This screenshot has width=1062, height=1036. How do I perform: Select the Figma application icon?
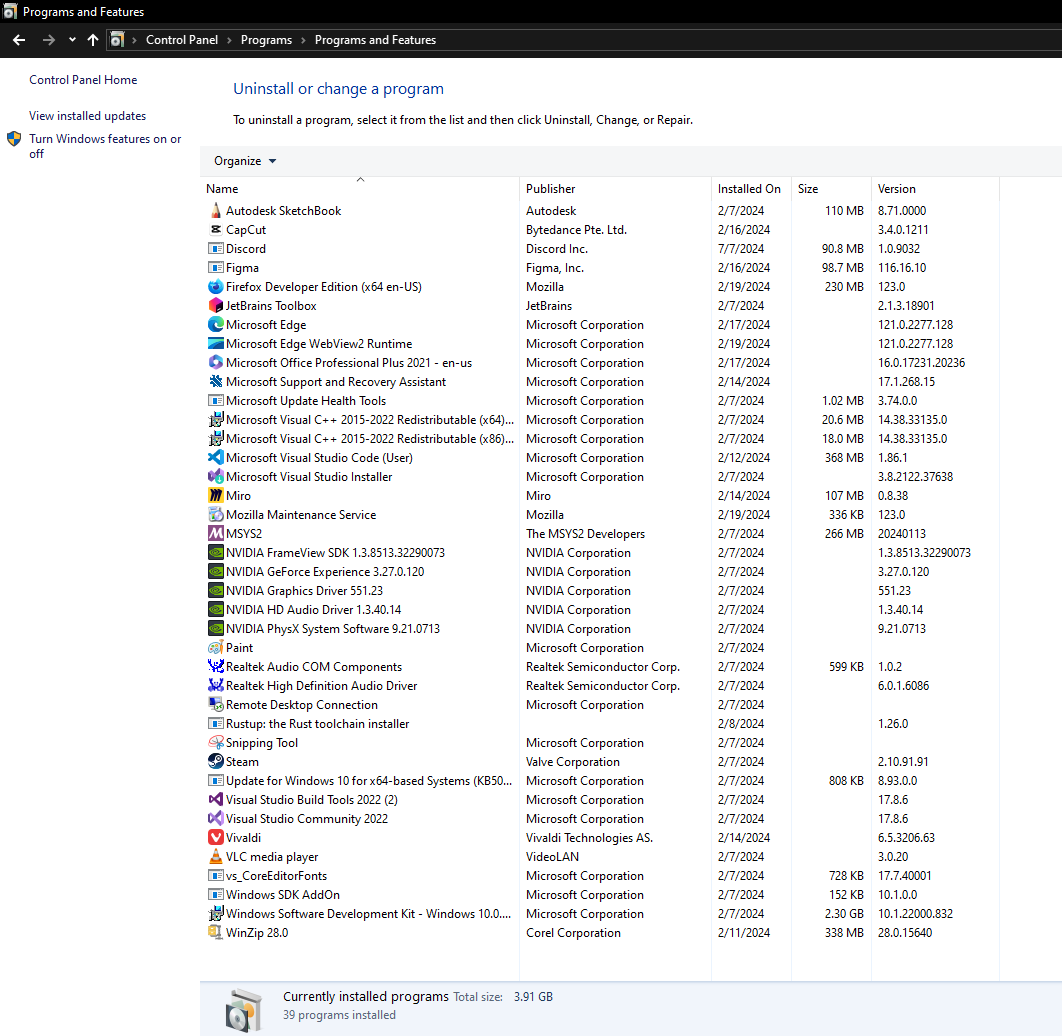215,267
